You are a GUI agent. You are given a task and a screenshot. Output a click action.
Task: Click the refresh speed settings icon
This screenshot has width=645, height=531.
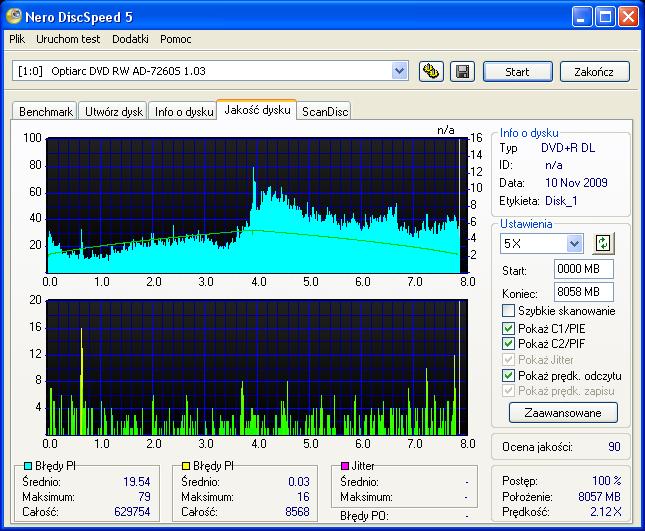coord(603,243)
